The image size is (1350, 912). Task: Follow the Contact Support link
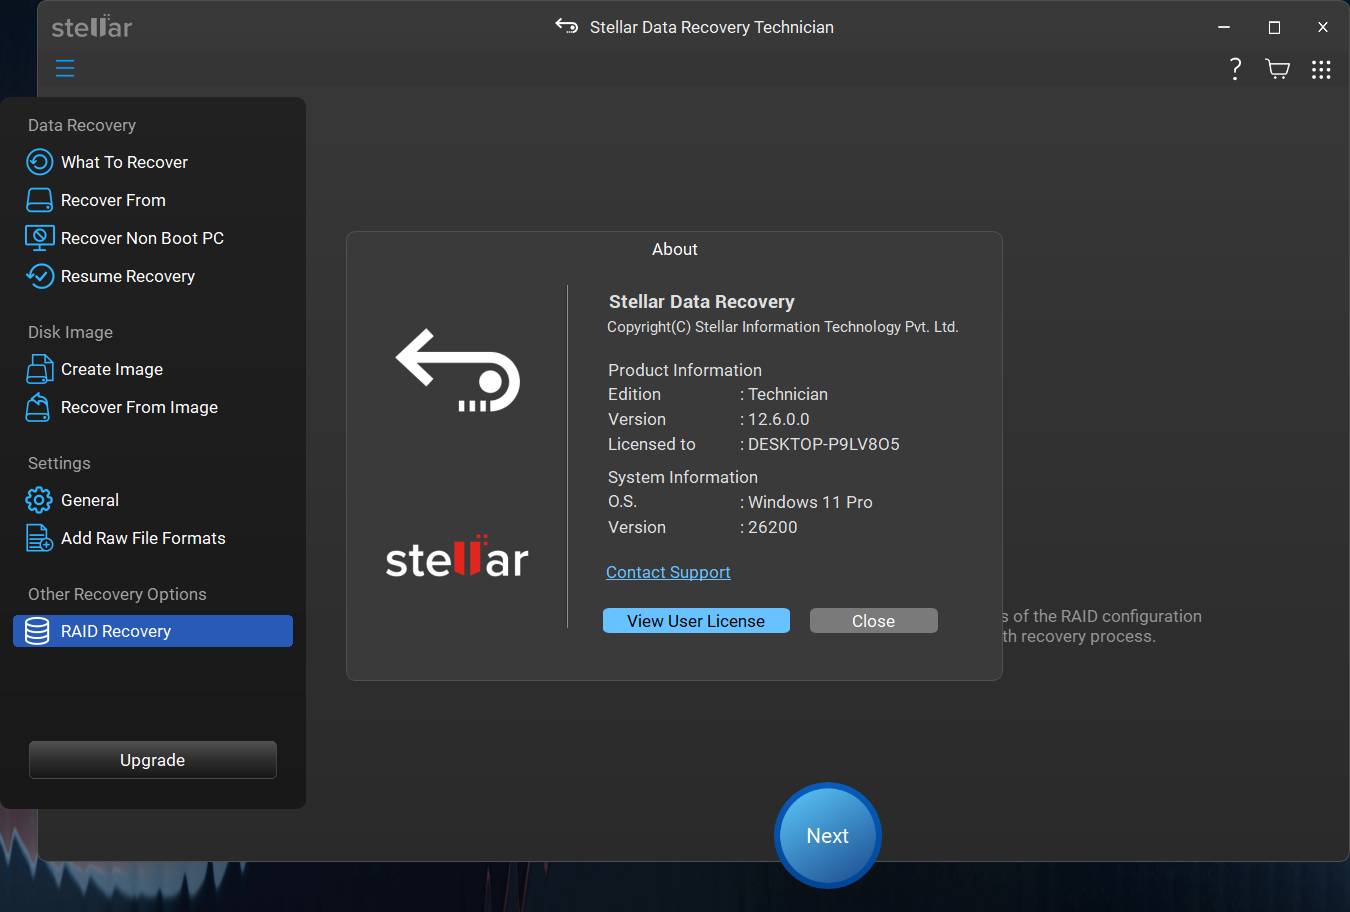pos(668,572)
